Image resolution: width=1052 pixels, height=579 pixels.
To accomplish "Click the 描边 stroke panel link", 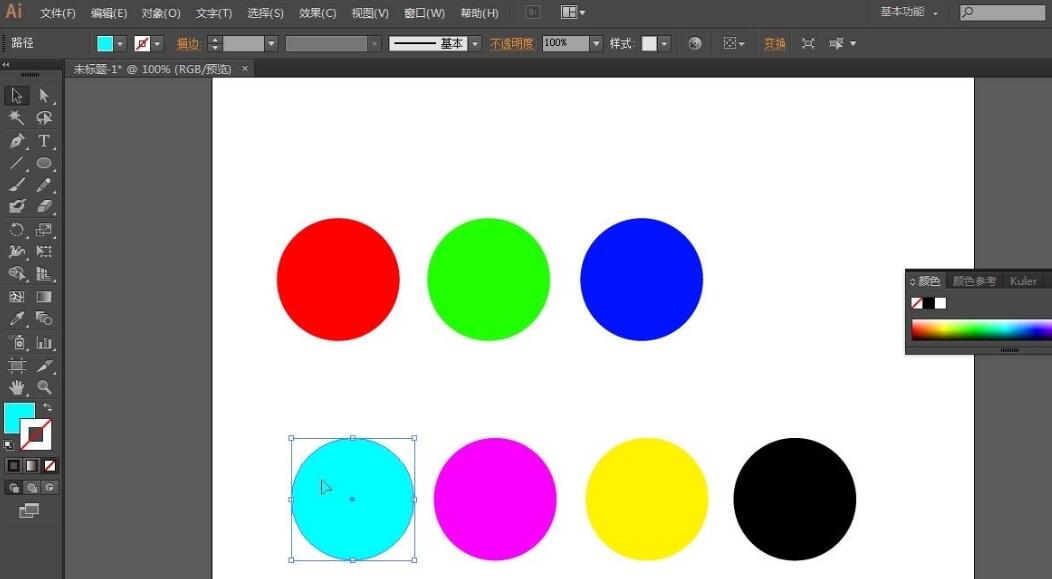I will click(188, 44).
